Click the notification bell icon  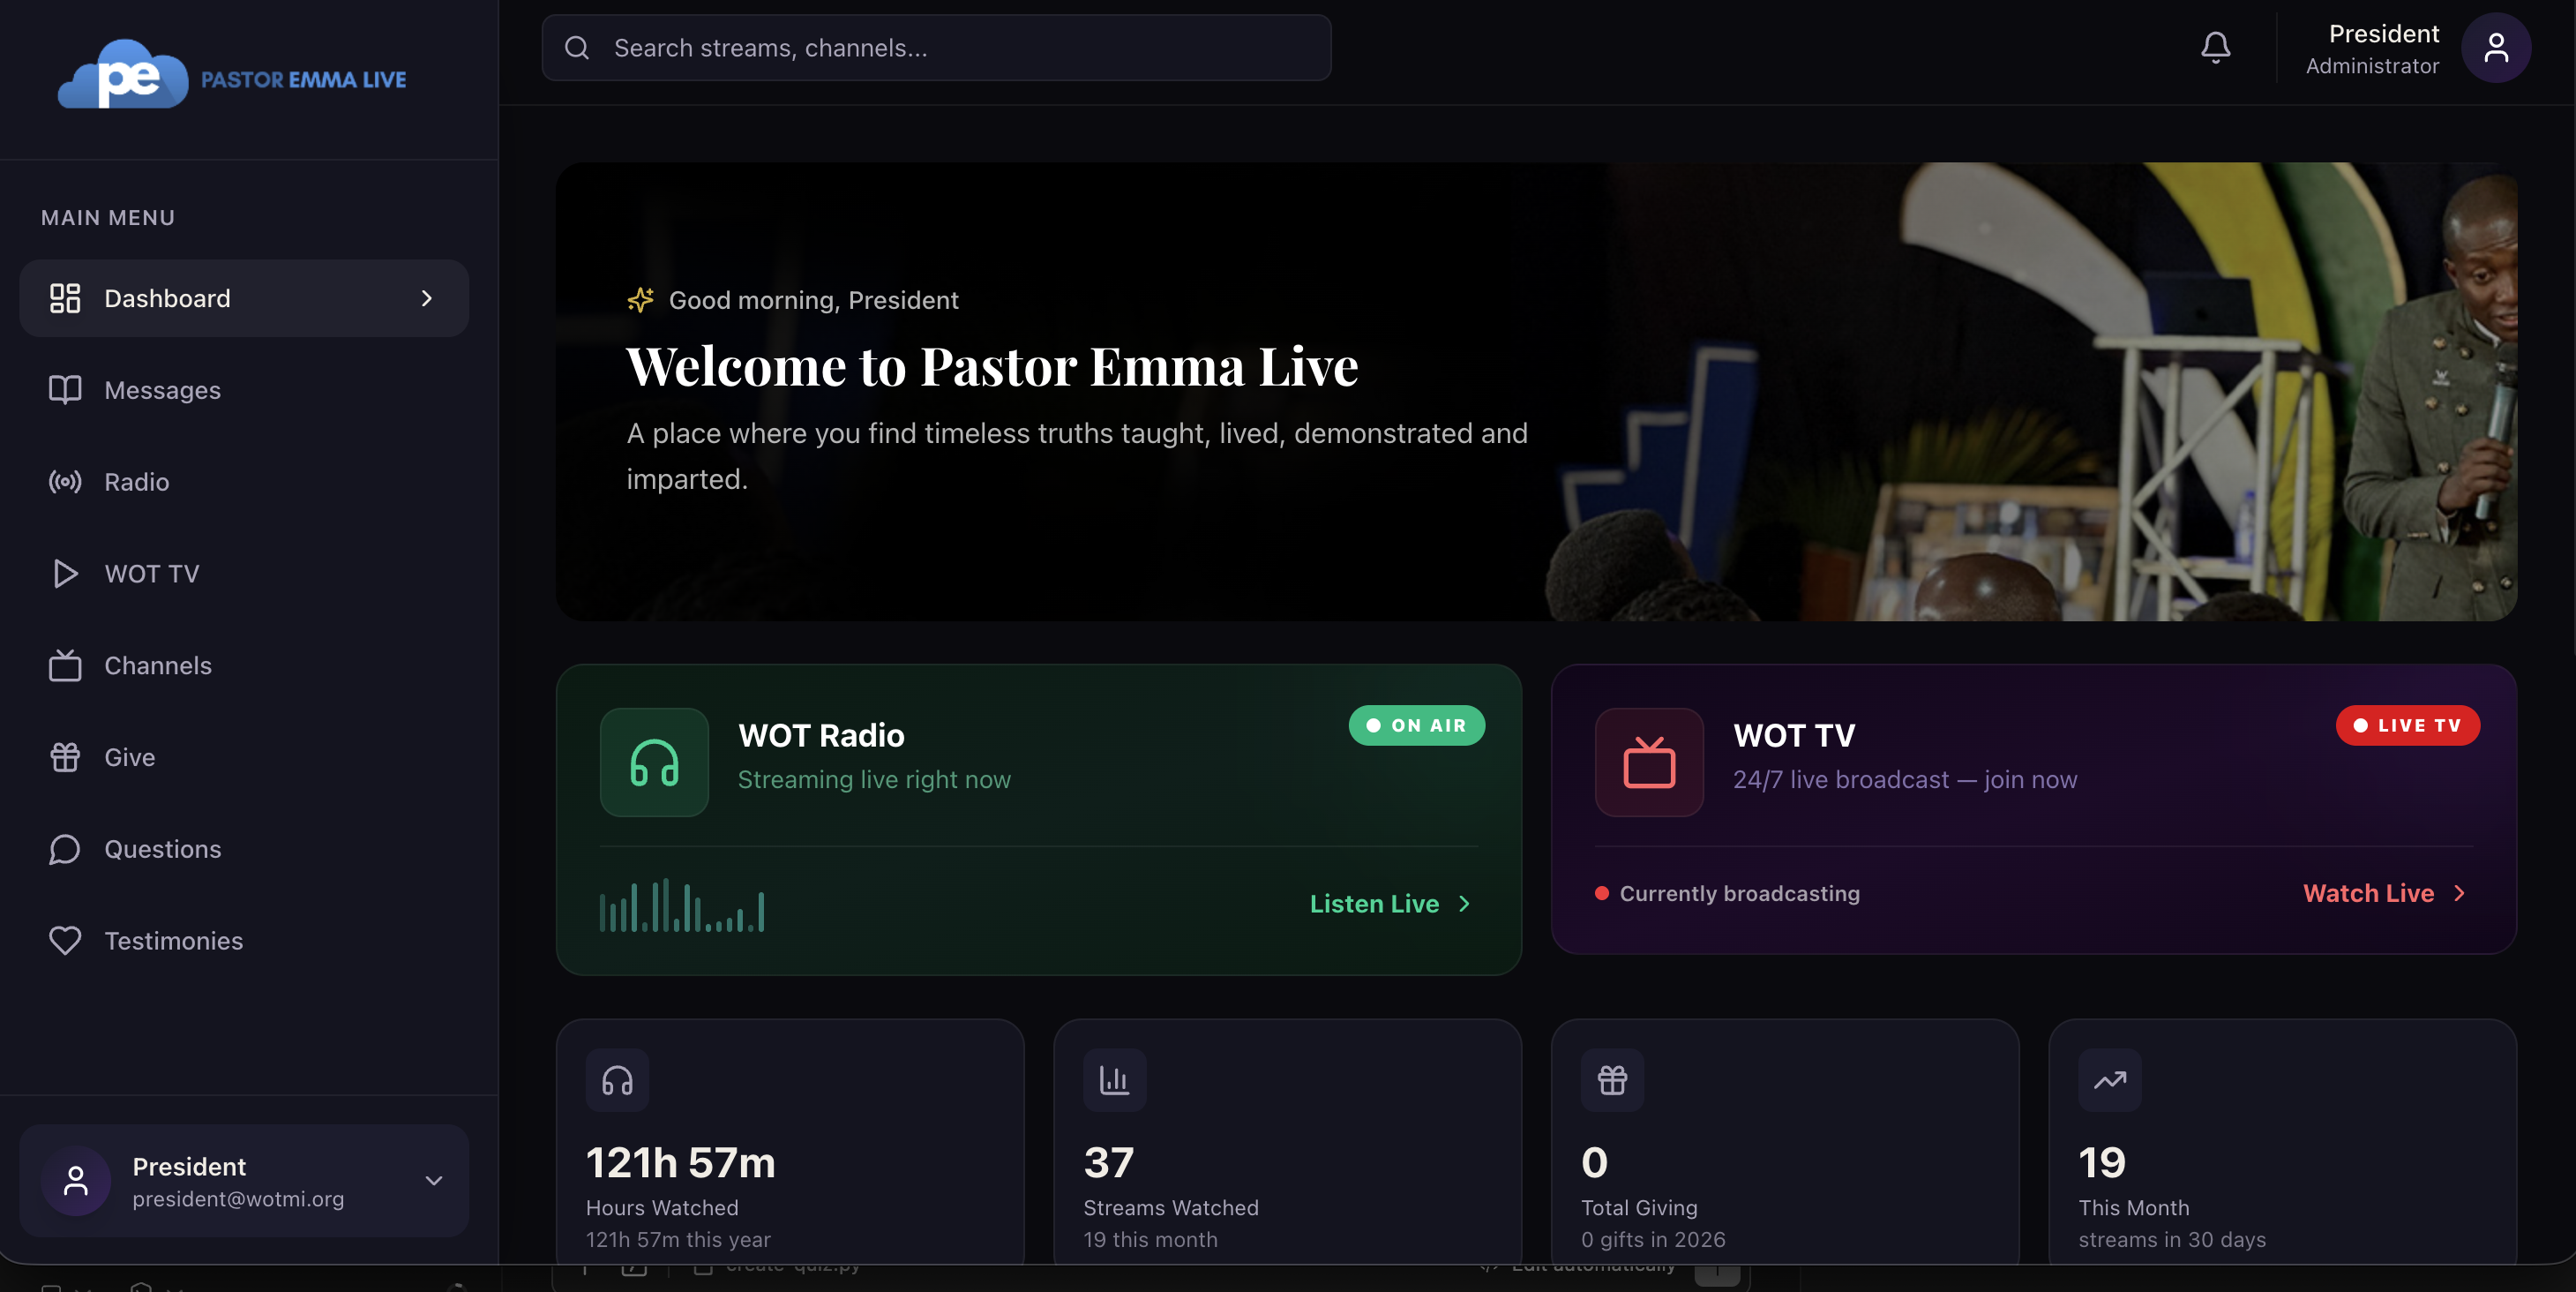coord(2215,47)
